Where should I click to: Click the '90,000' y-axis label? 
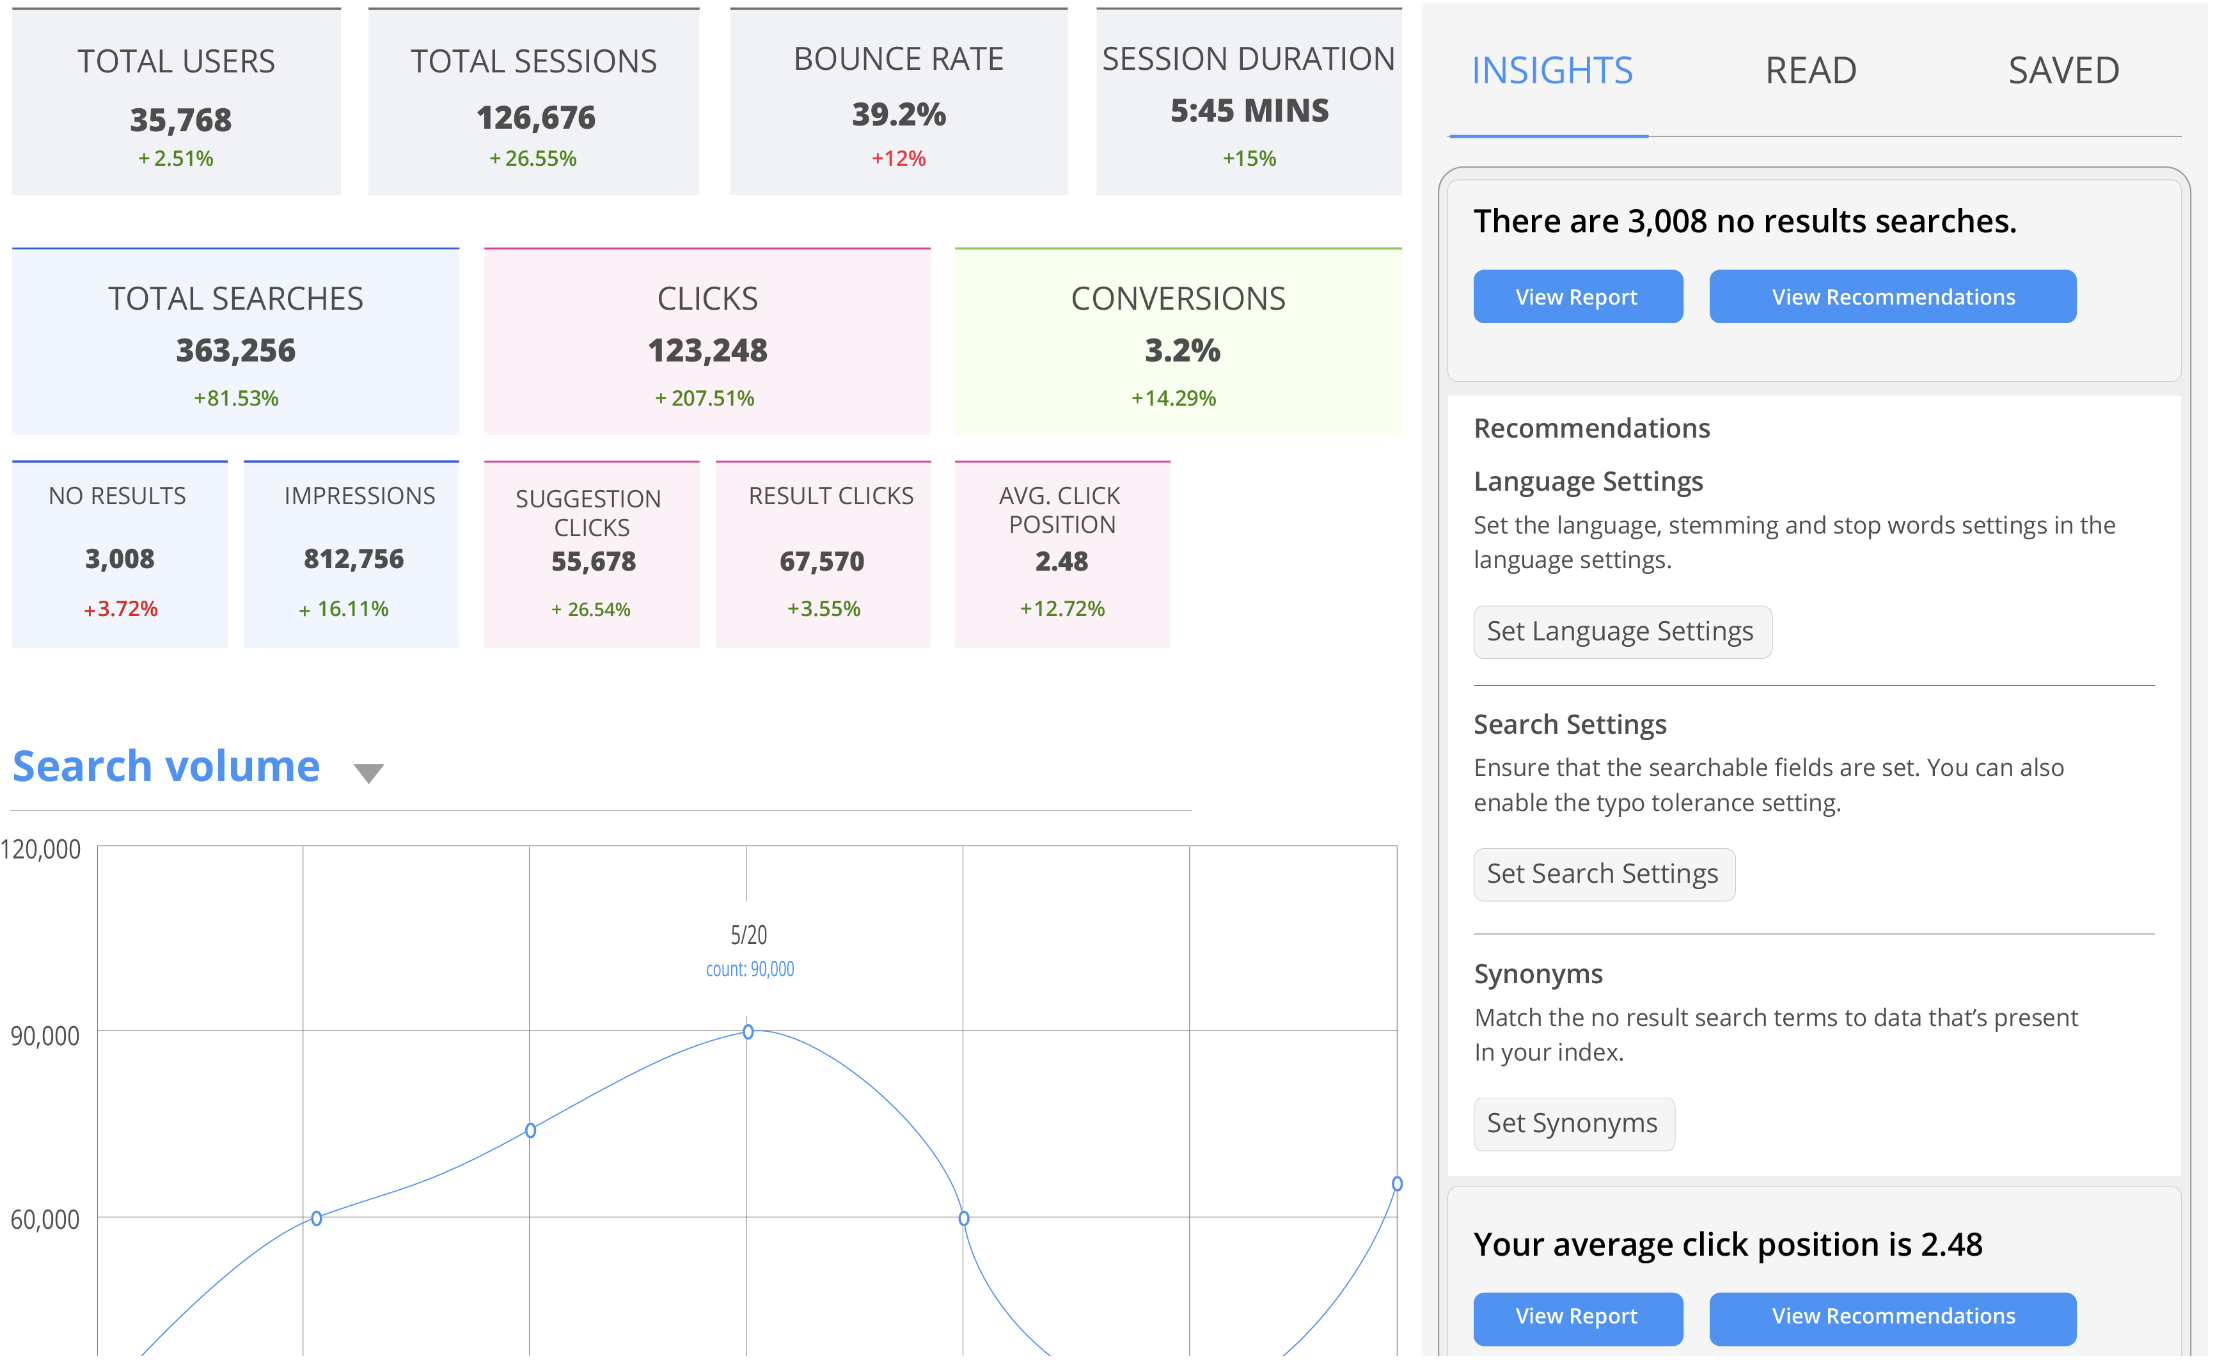point(45,1035)
